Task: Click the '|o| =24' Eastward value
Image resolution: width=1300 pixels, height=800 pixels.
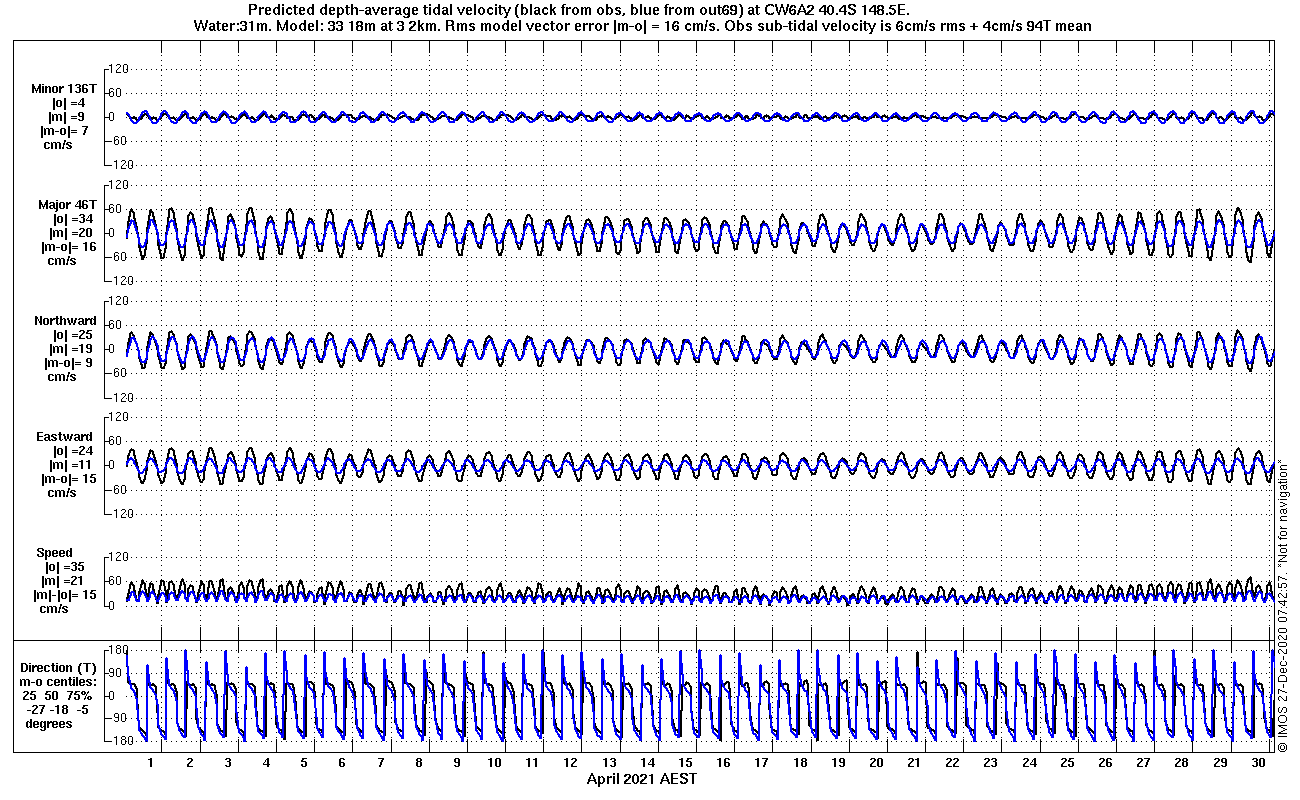Action: click(x=72, y=451)
